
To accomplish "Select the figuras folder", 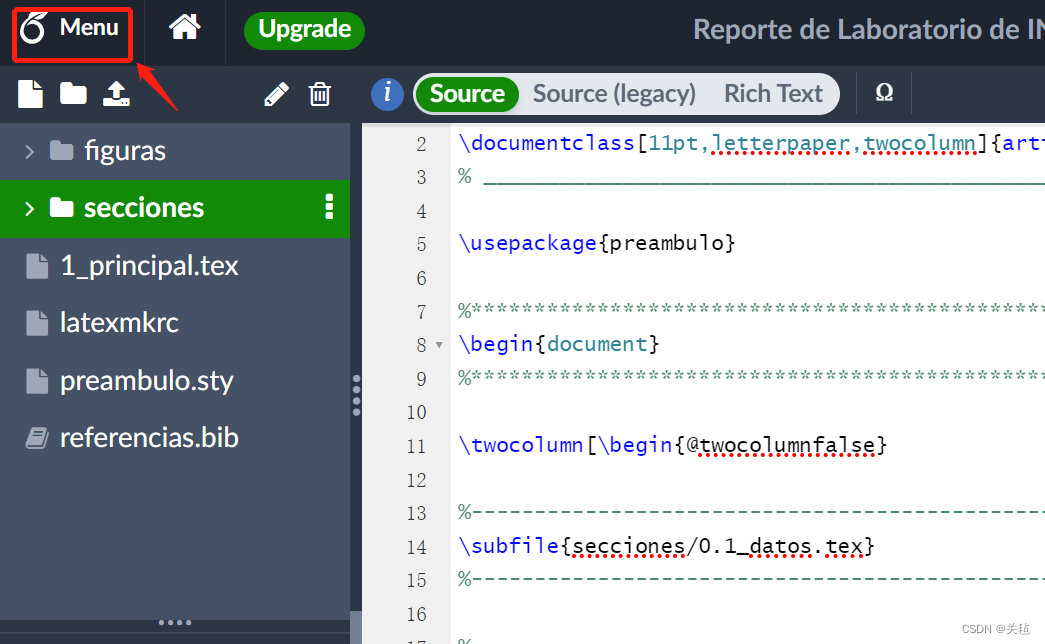I will point(175,151).
